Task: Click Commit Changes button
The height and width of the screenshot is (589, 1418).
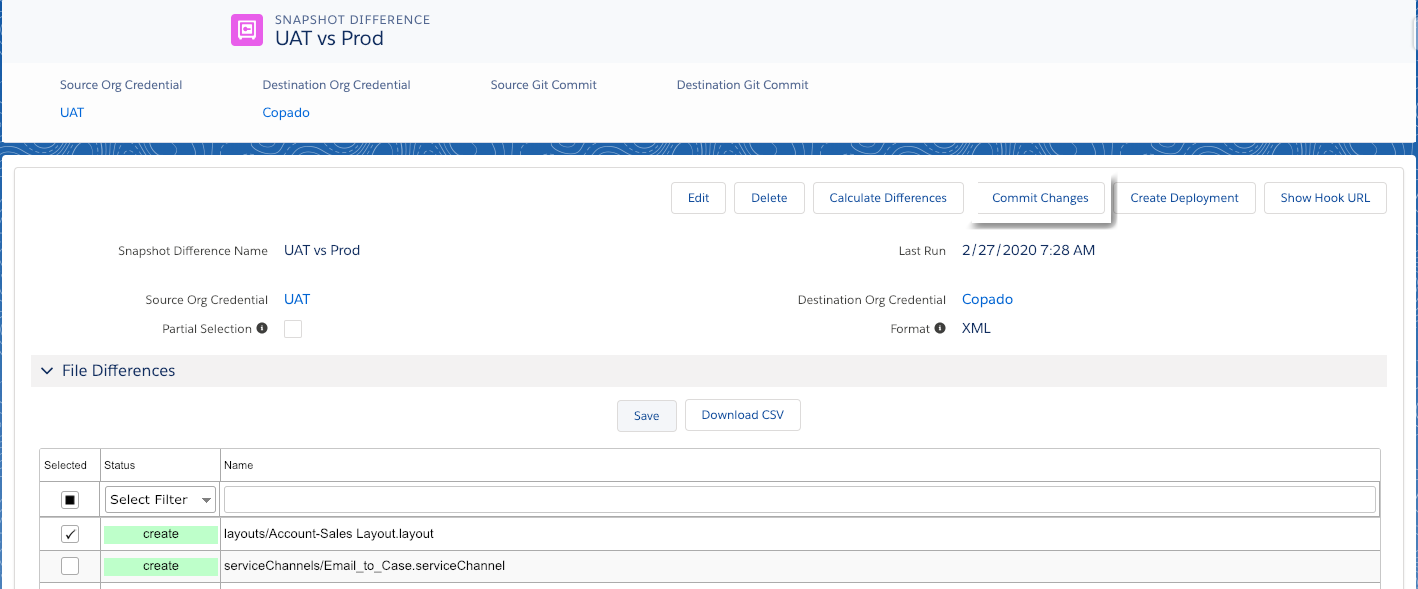Action: point(1040,198)
